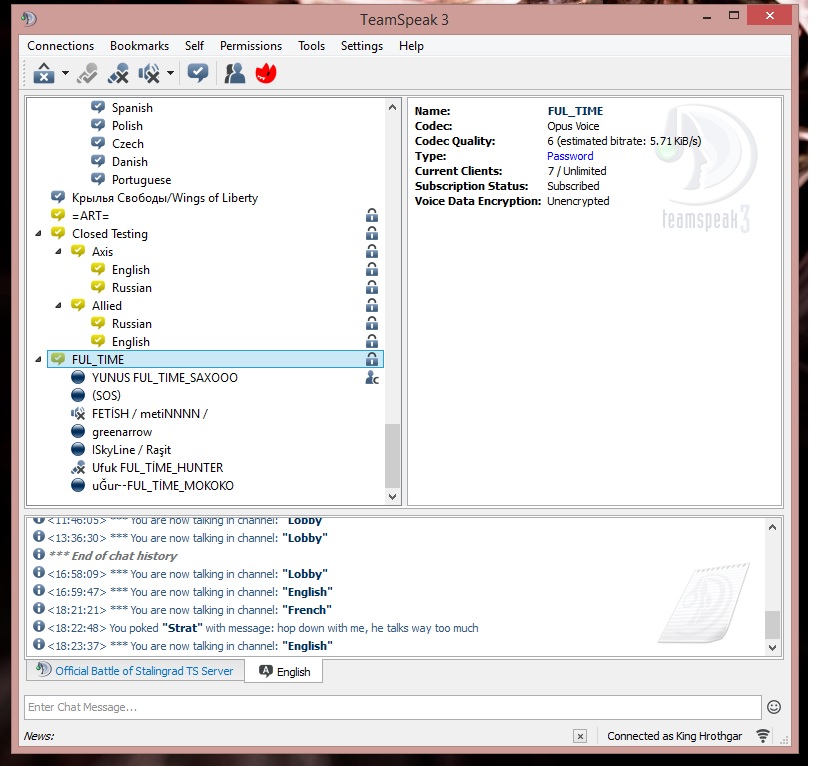This screenshot has height=766, width=816.
Task: Click the red tulip toolbar icon
Action: coord(266,73)
